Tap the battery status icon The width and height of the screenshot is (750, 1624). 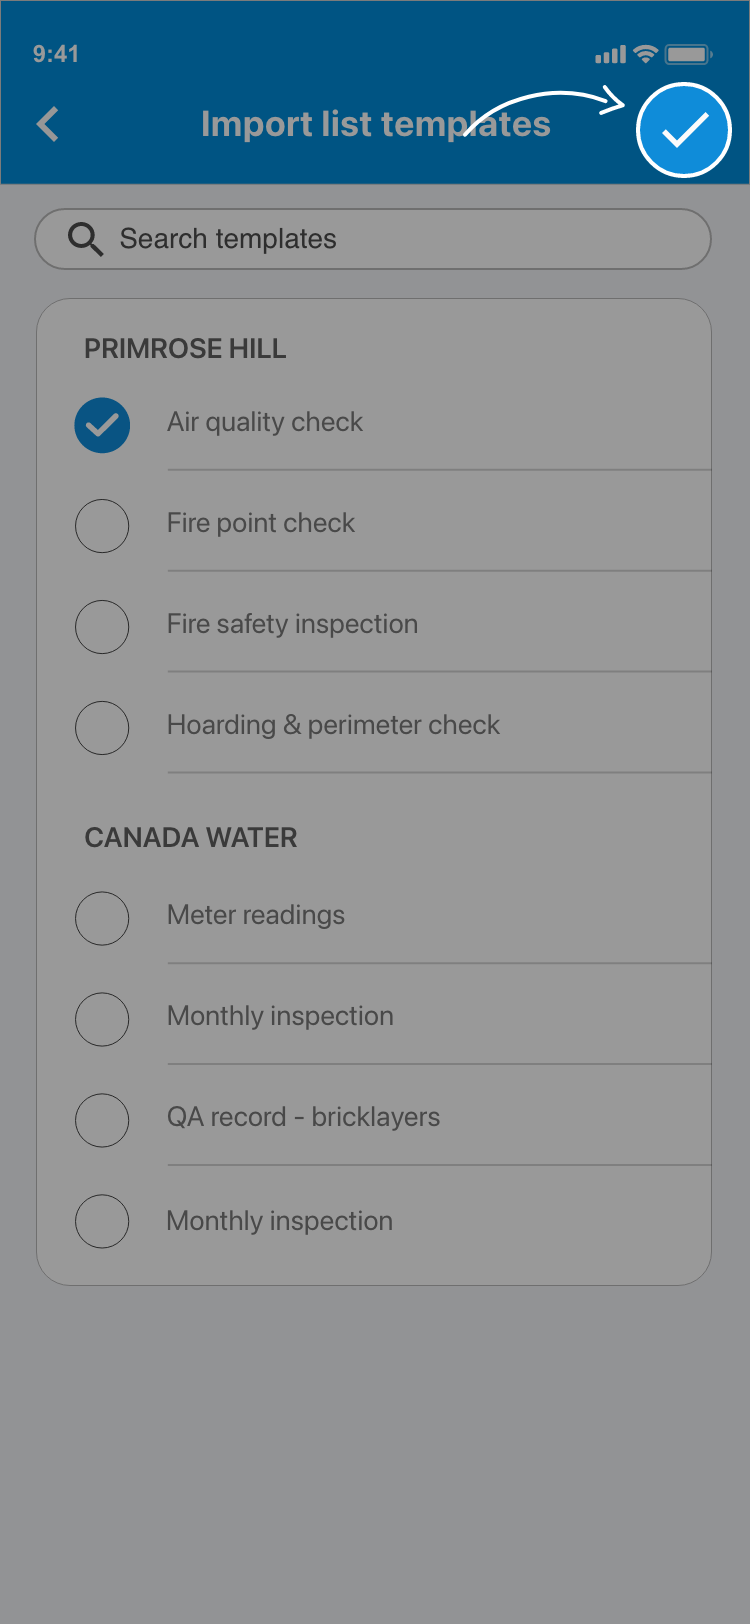click(x=688, y=54)
